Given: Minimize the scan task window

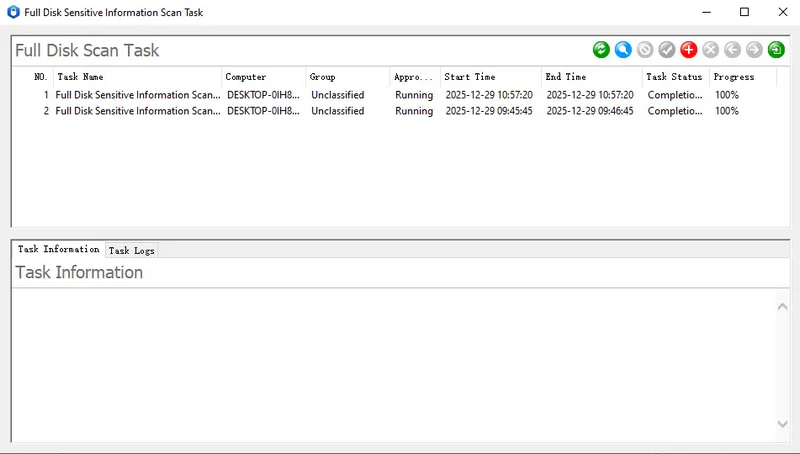Looking at the screenshot, I should tap(707, 12).
